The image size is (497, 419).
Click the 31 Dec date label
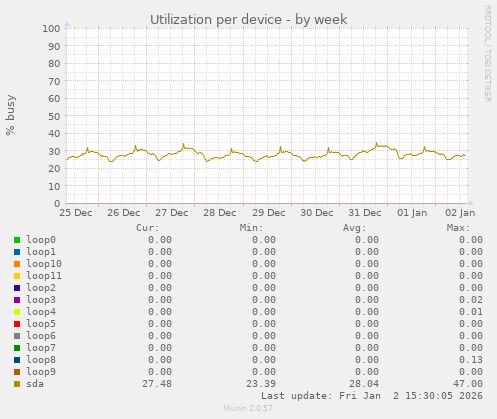click(365, 213)
